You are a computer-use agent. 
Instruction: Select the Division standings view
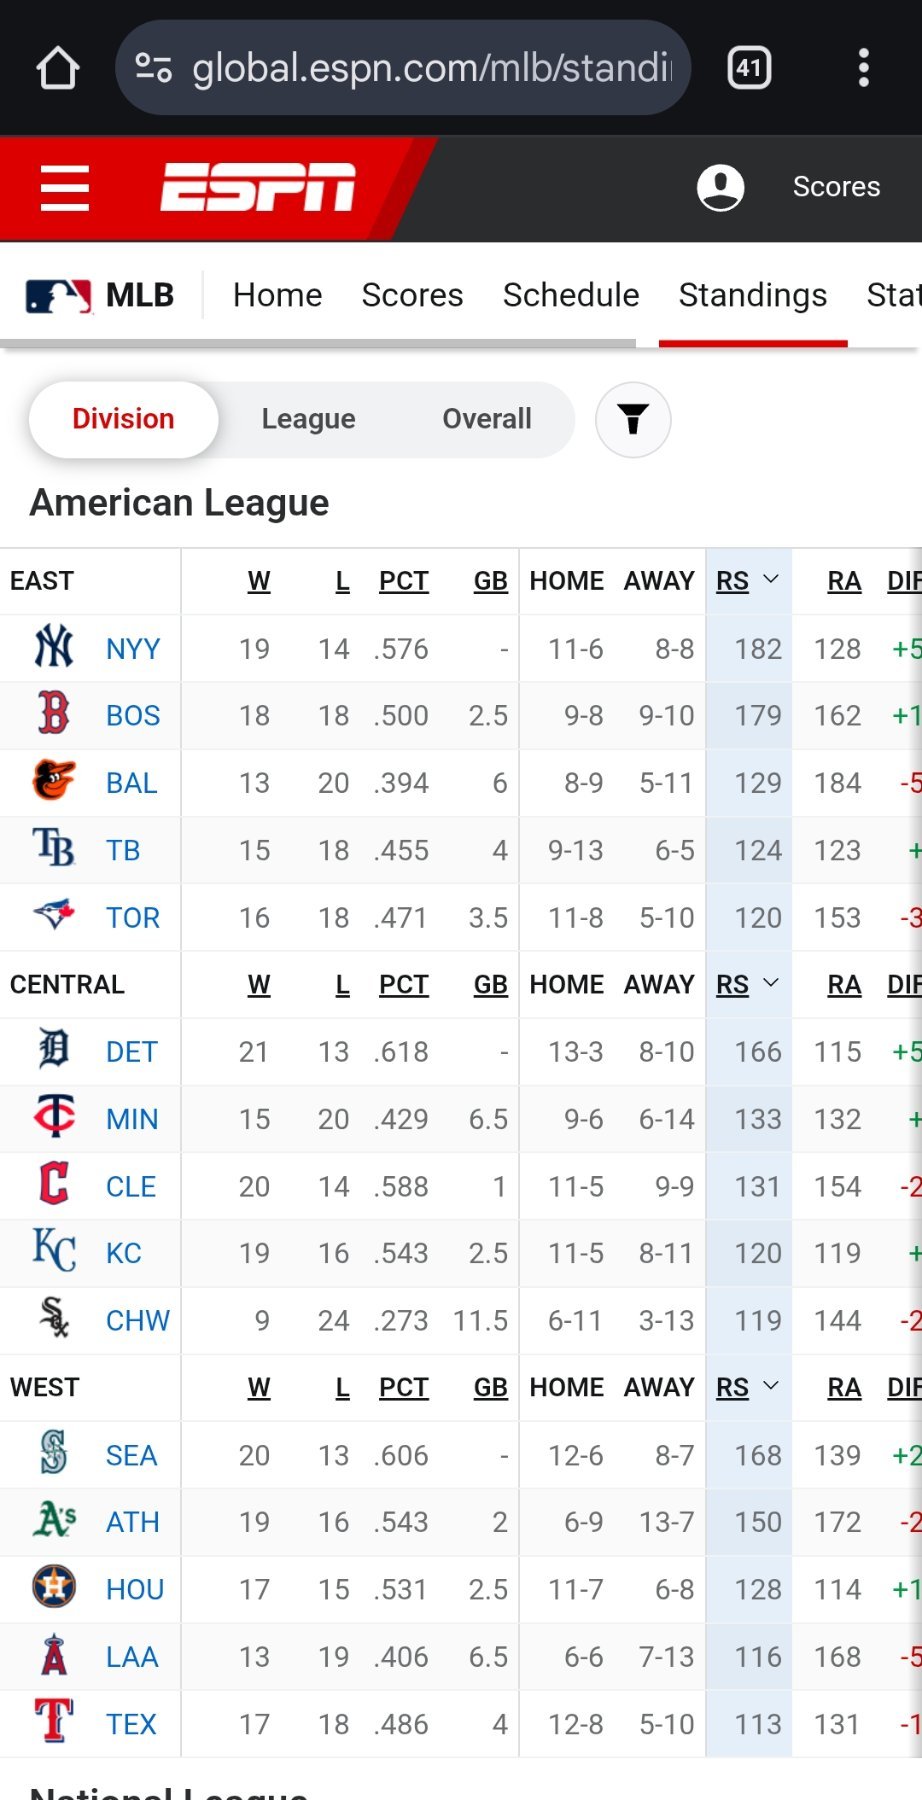coord(123,419)
